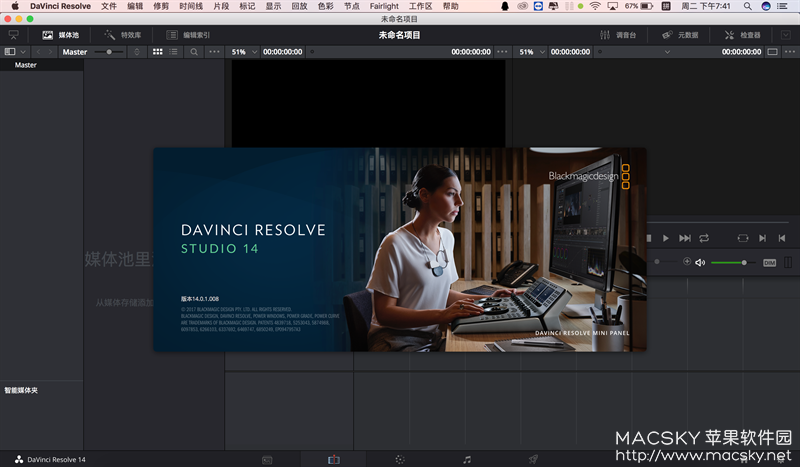Switch to the Fairlight music note page tab
The image size is (800, 467).
467,459
